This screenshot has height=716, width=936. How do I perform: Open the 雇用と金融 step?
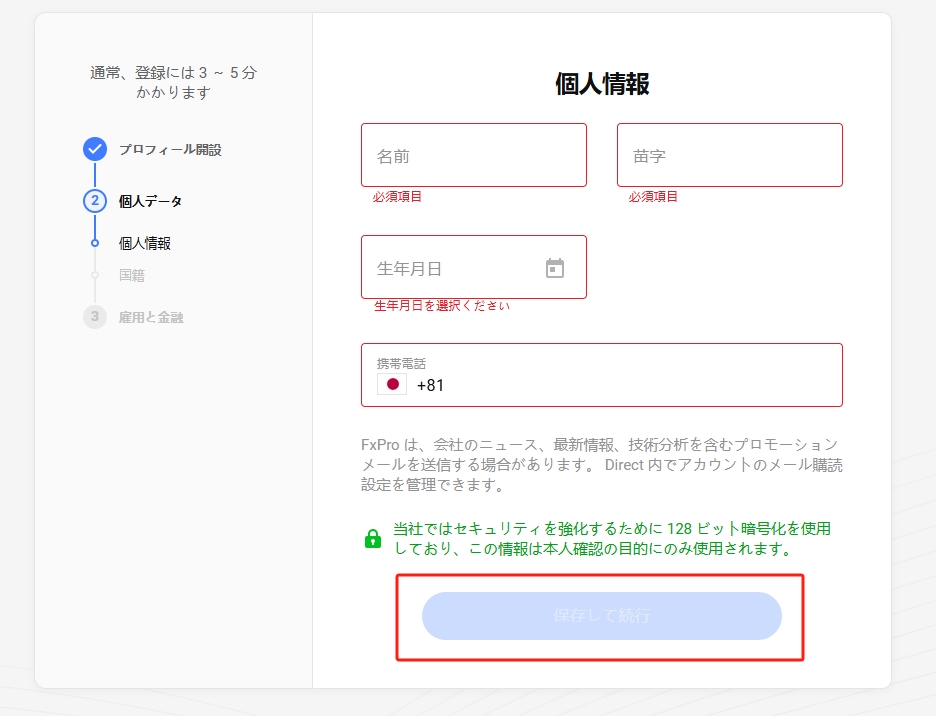click(x=151, y=317)
